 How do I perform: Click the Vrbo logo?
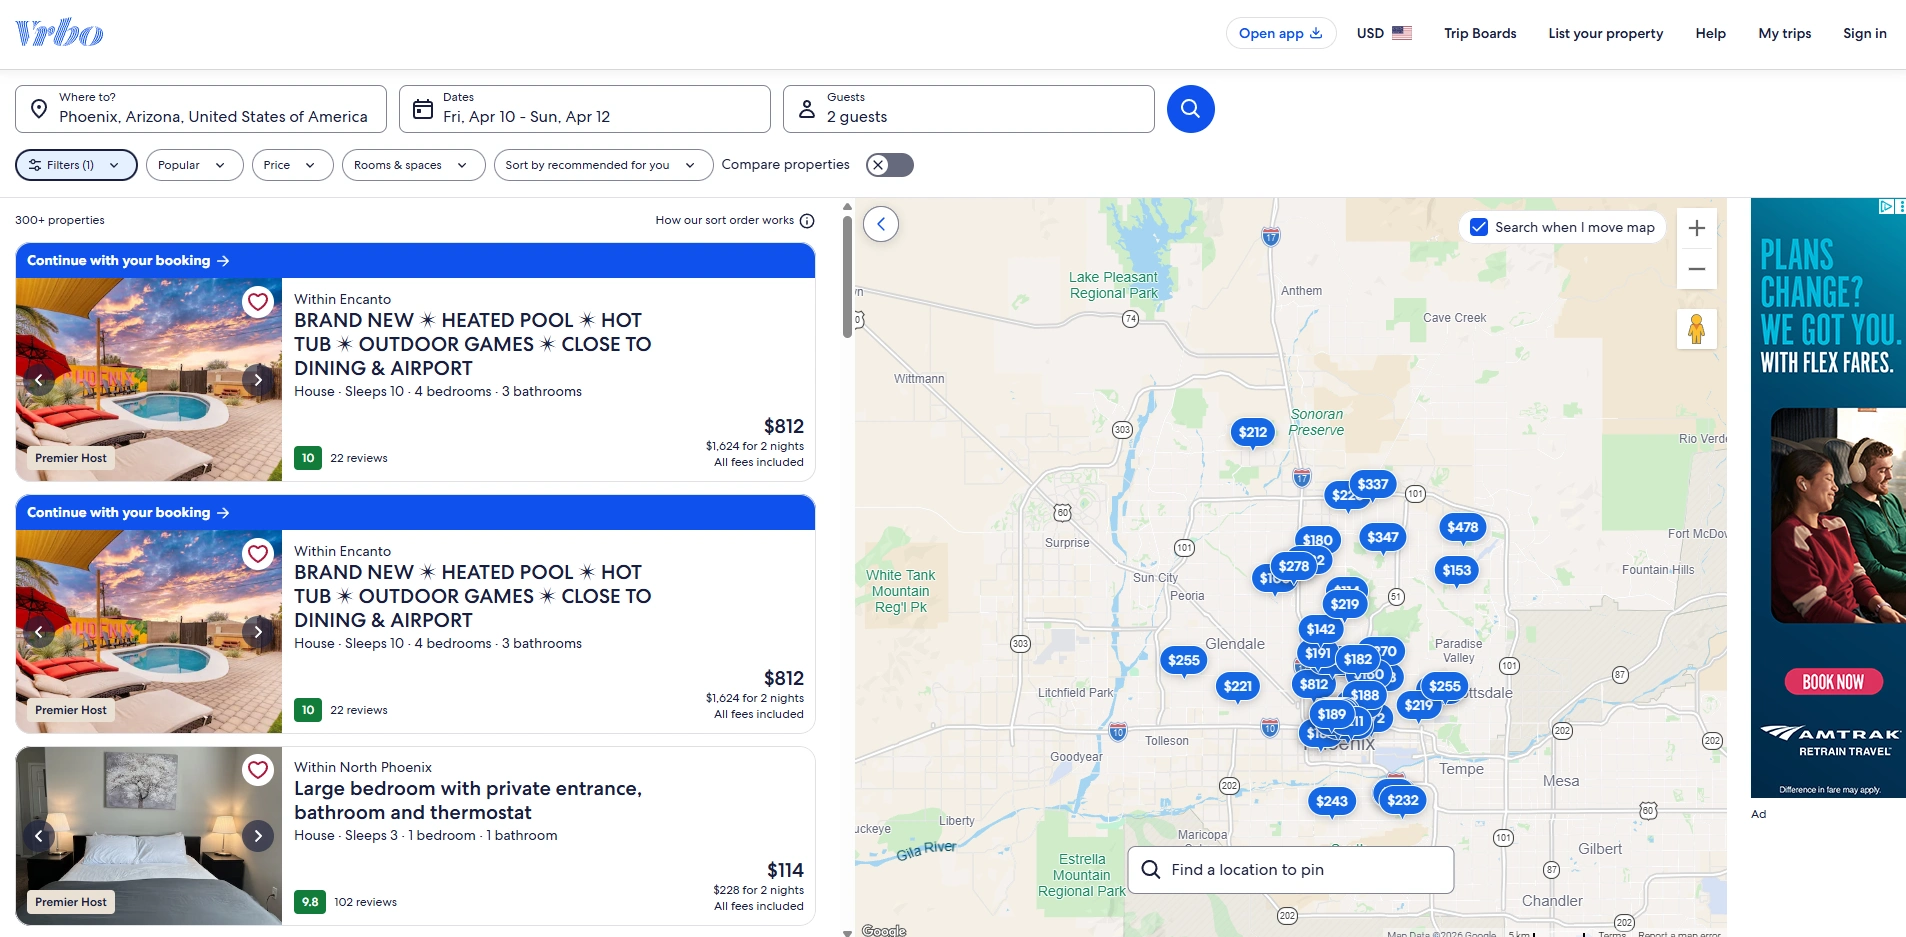(x=59, y=33)
